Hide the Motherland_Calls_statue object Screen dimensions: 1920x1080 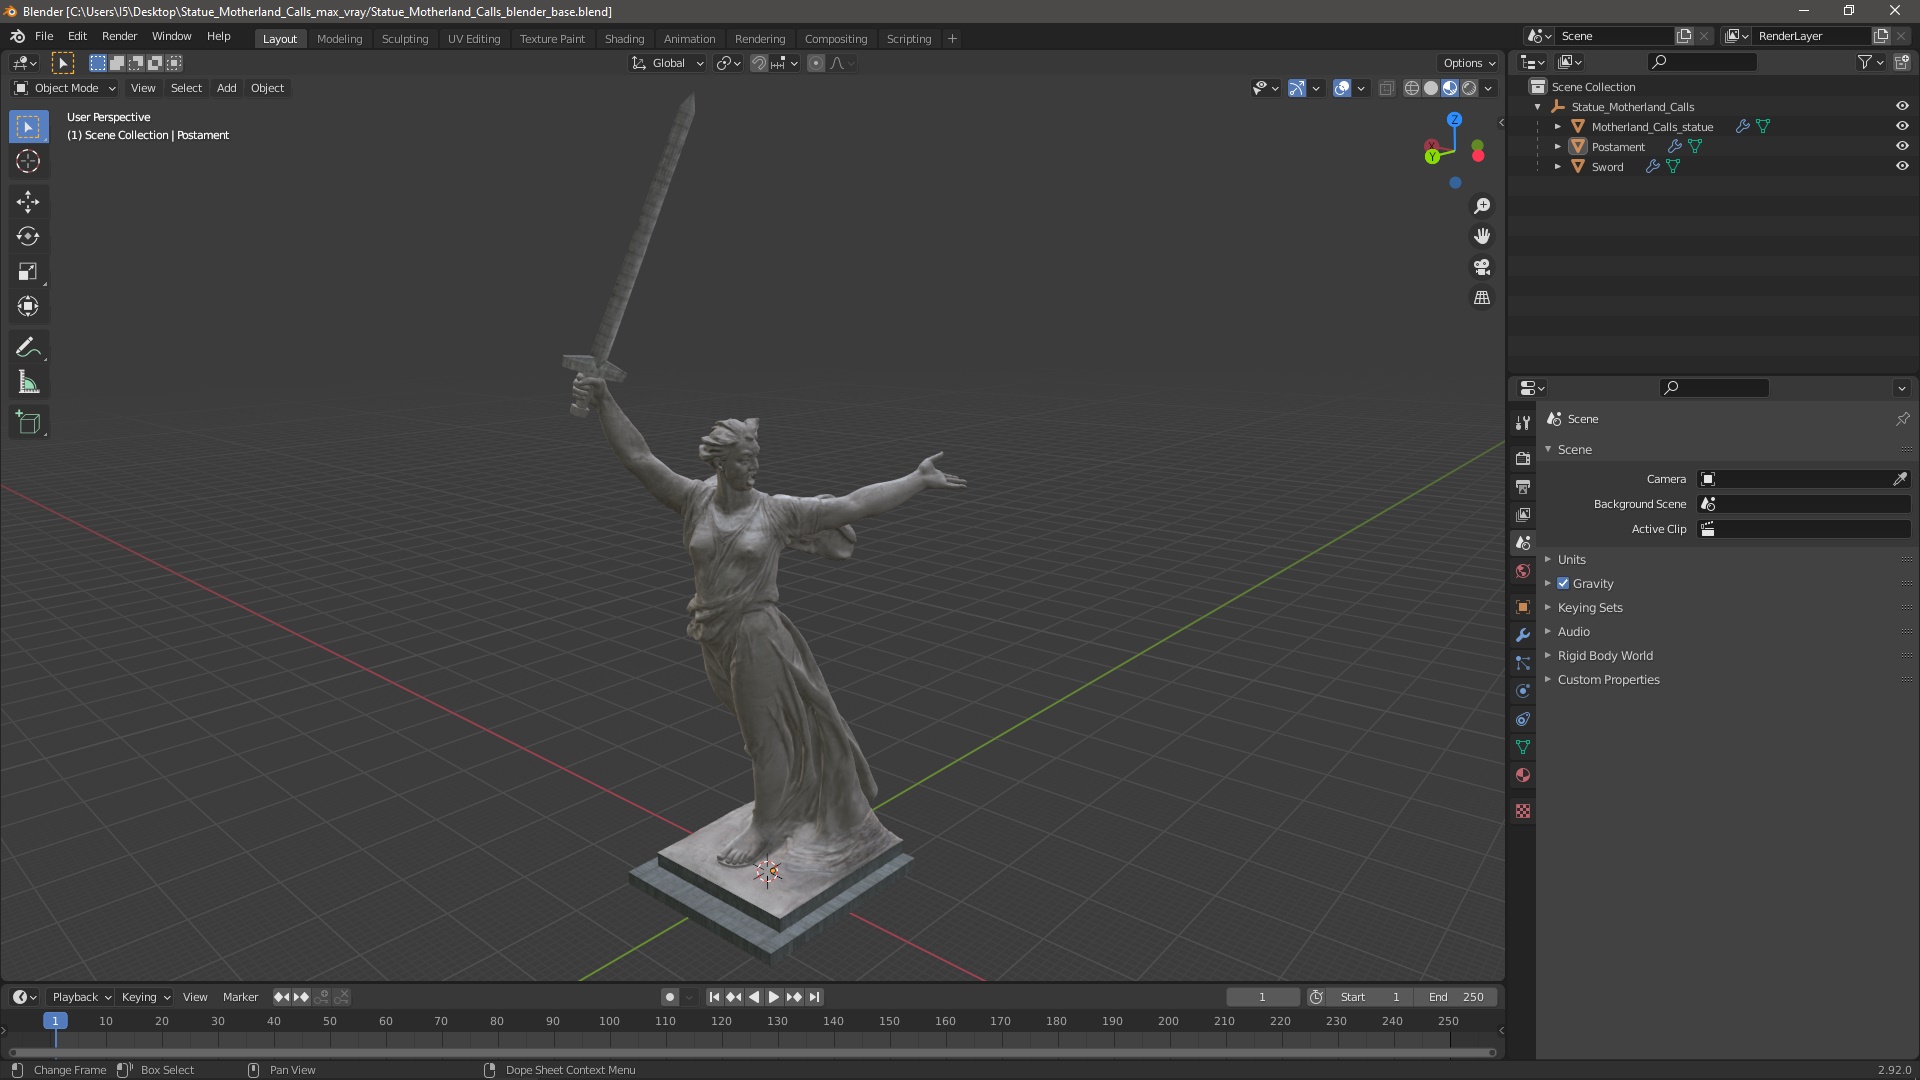tap(1902, 126)
